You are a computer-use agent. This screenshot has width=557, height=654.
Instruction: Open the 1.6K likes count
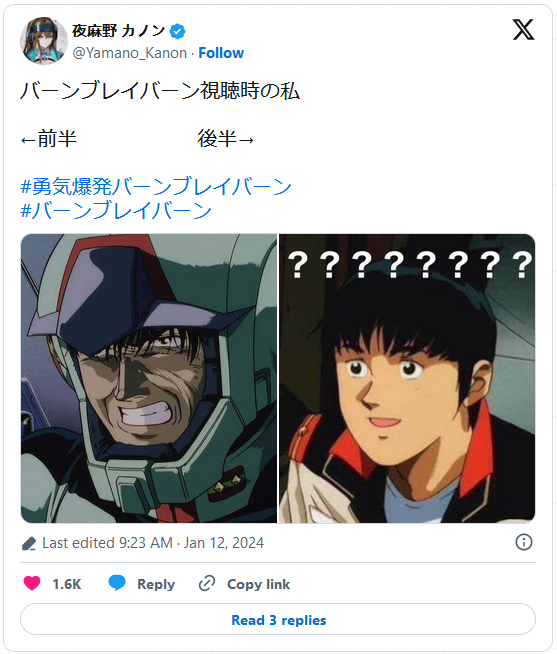coord(67,584)
